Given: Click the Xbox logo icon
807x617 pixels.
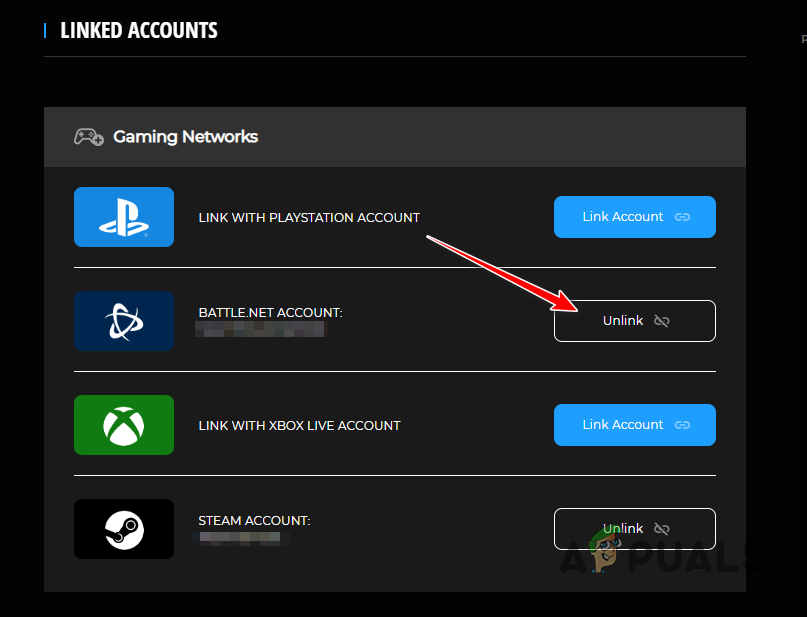Looking at the screenshot, I should pyautogui.click(x=123, y=425).
